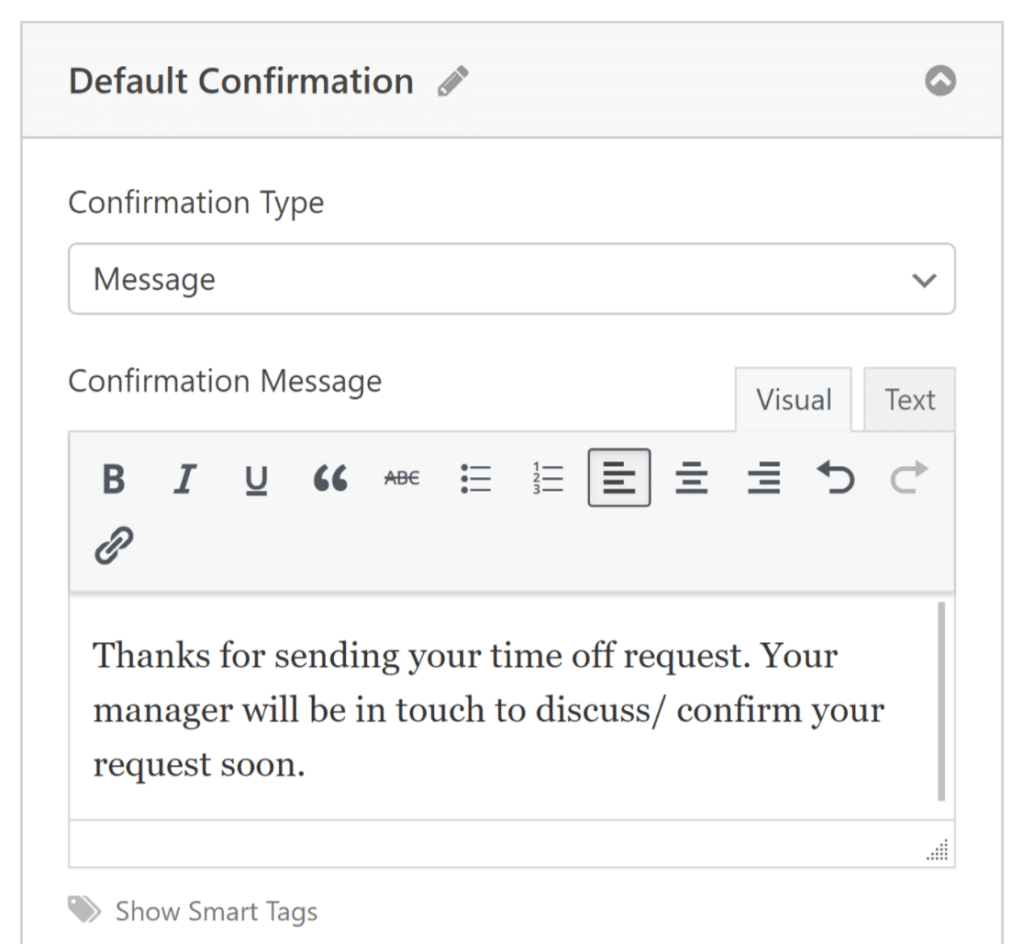Create a numbered list
This screenshot has height=944, width=1024.
tap(547, 478)
